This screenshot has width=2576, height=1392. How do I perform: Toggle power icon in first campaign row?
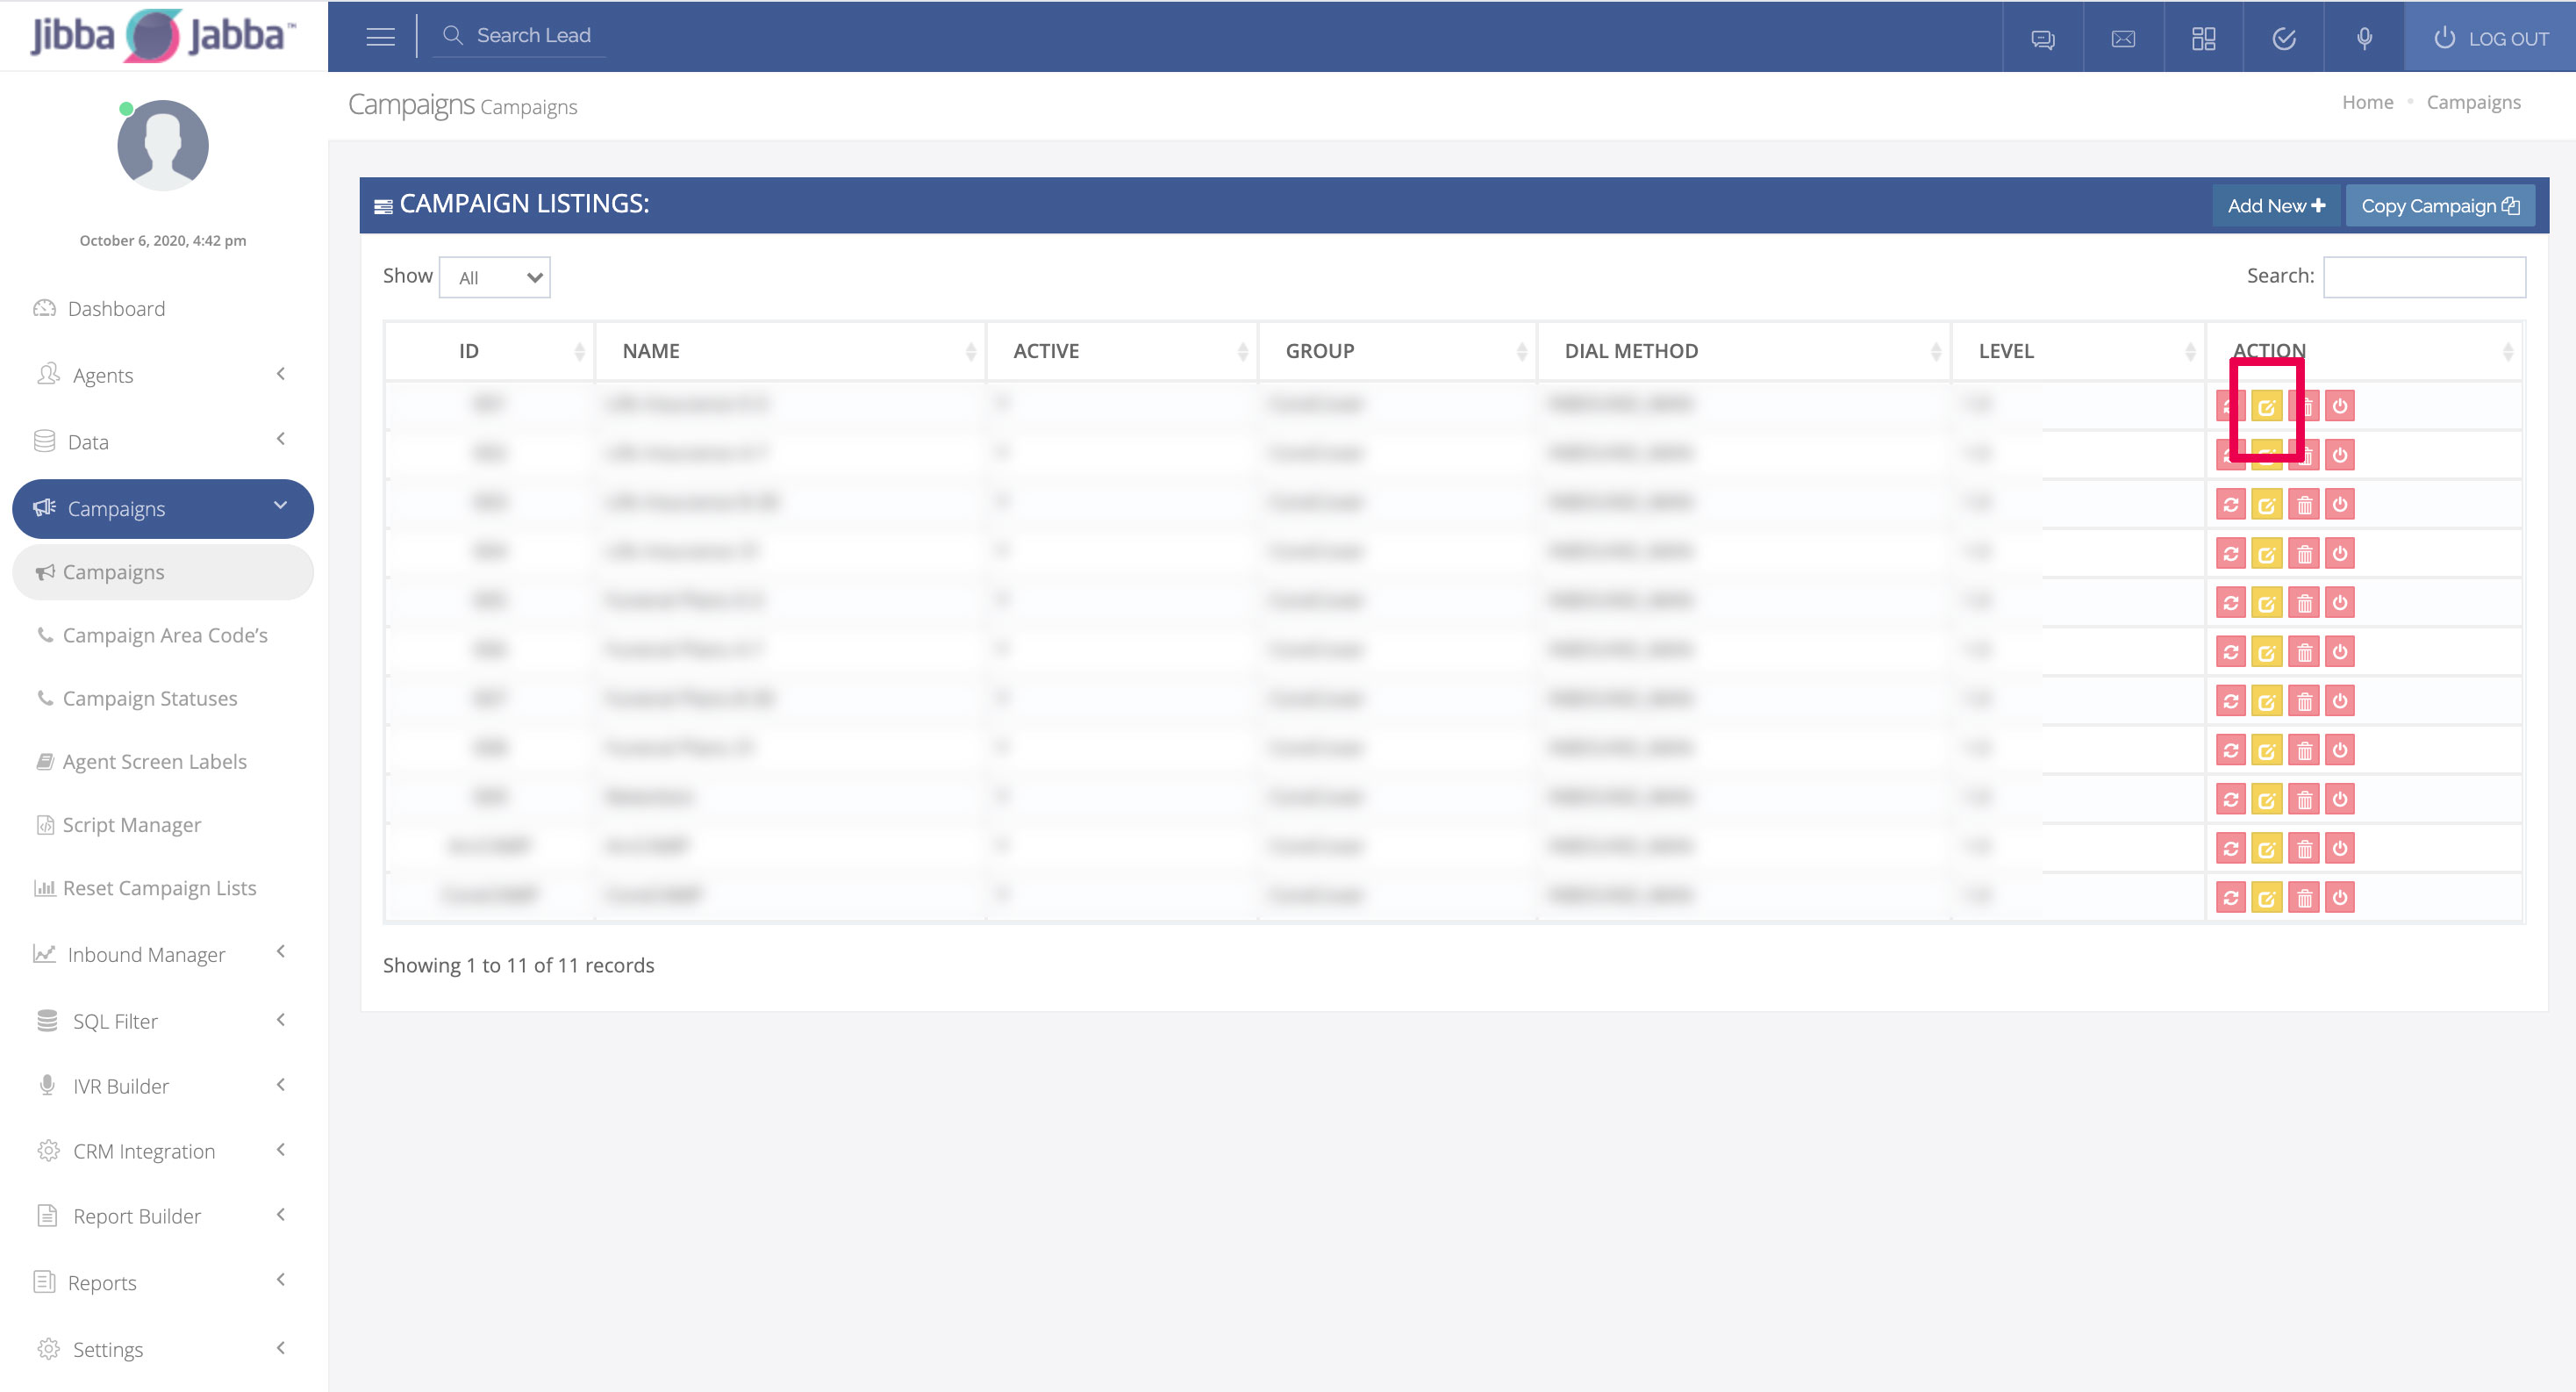2340,406
